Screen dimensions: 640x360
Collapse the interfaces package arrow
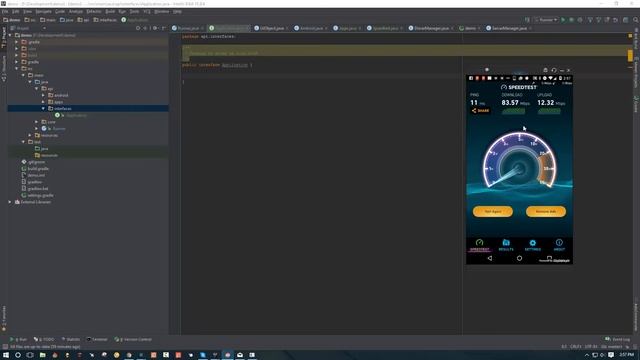(x=43, y=109)
